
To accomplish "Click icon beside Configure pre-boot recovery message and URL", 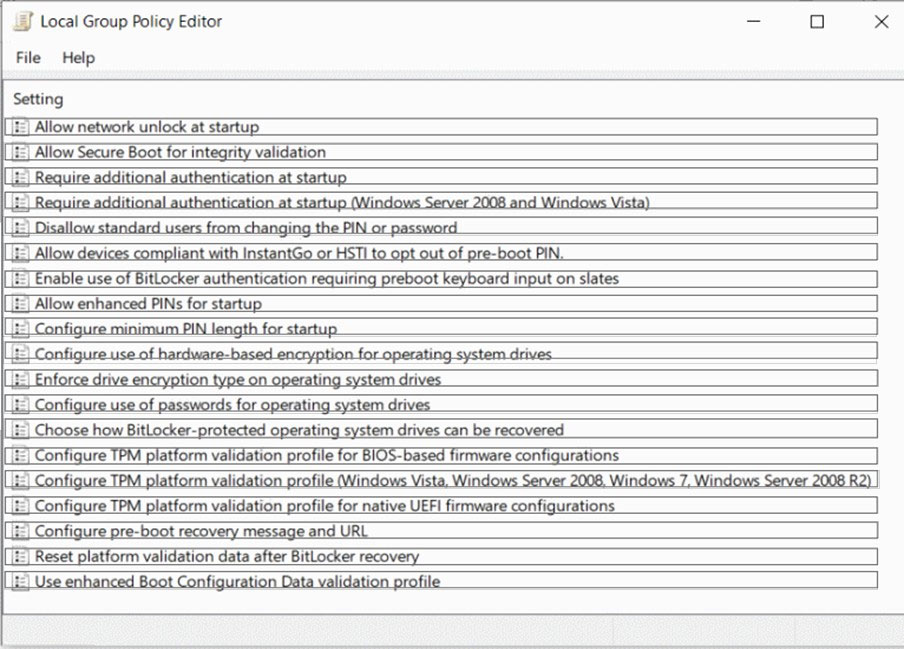I will click(21, 531).
